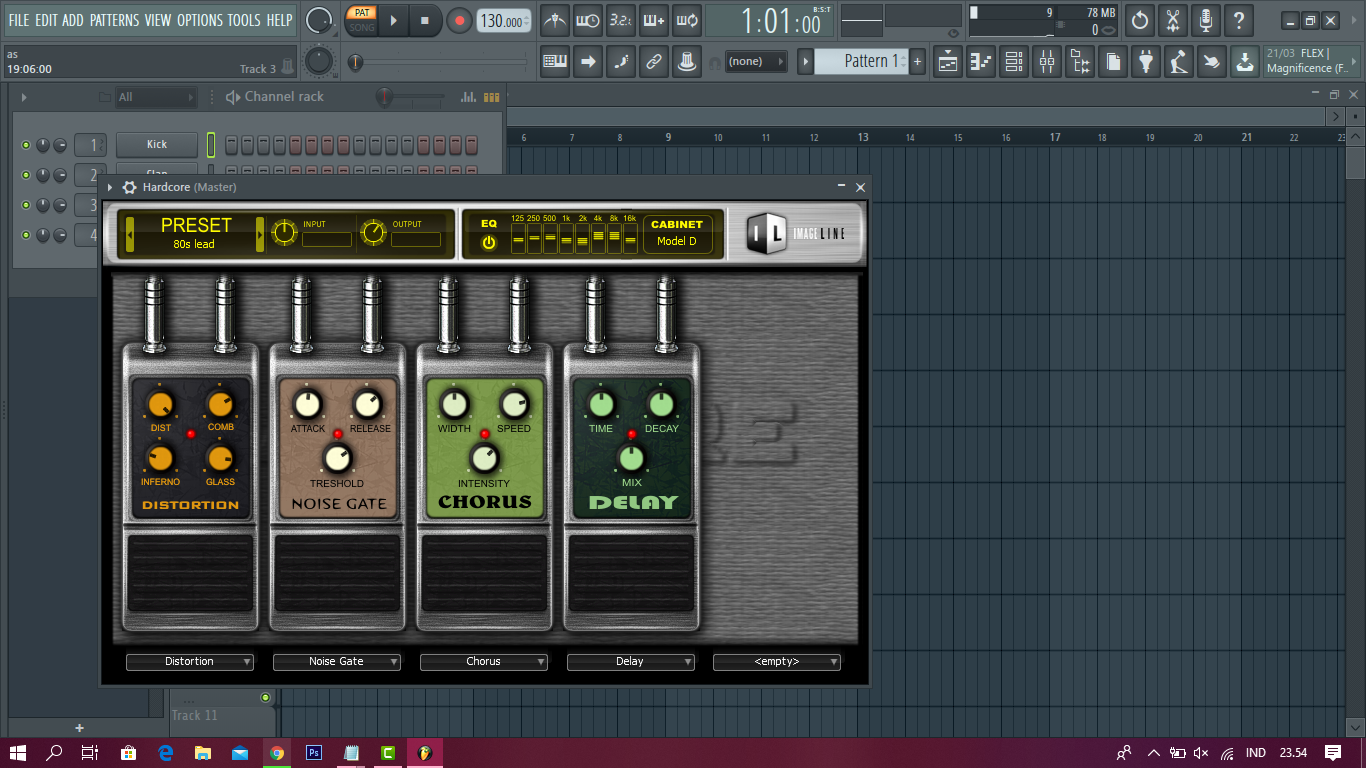
Task: Open Google Chrome from the taskbar
Action: (276, 753)
